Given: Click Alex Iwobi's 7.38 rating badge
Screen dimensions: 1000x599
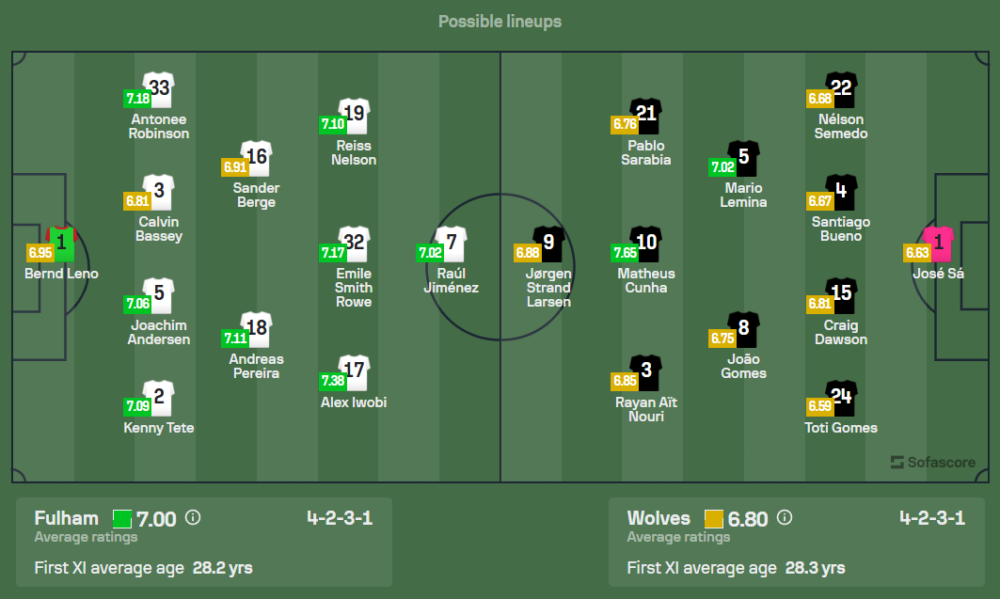Looking at the screenshot, I should tap(333, 381).
